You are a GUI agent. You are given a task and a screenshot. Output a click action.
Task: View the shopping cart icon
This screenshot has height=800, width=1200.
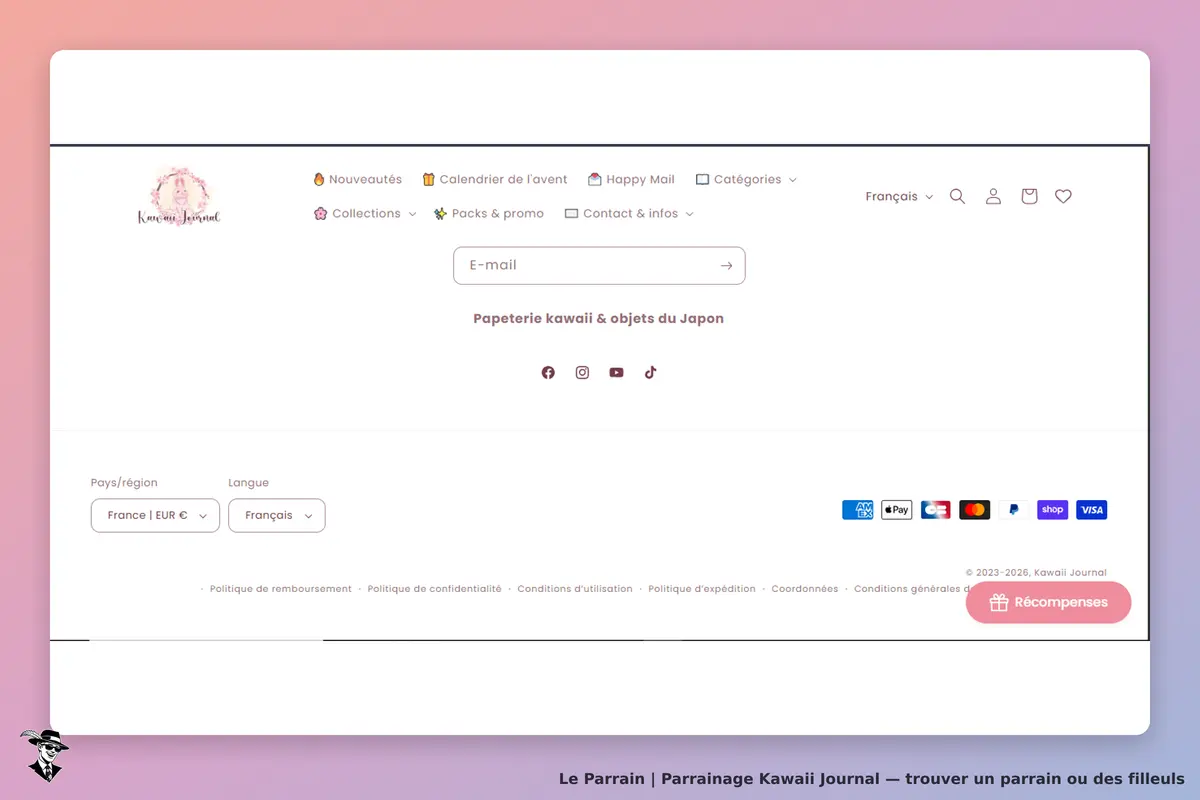pyautogui.click(x=1029, y=196)
